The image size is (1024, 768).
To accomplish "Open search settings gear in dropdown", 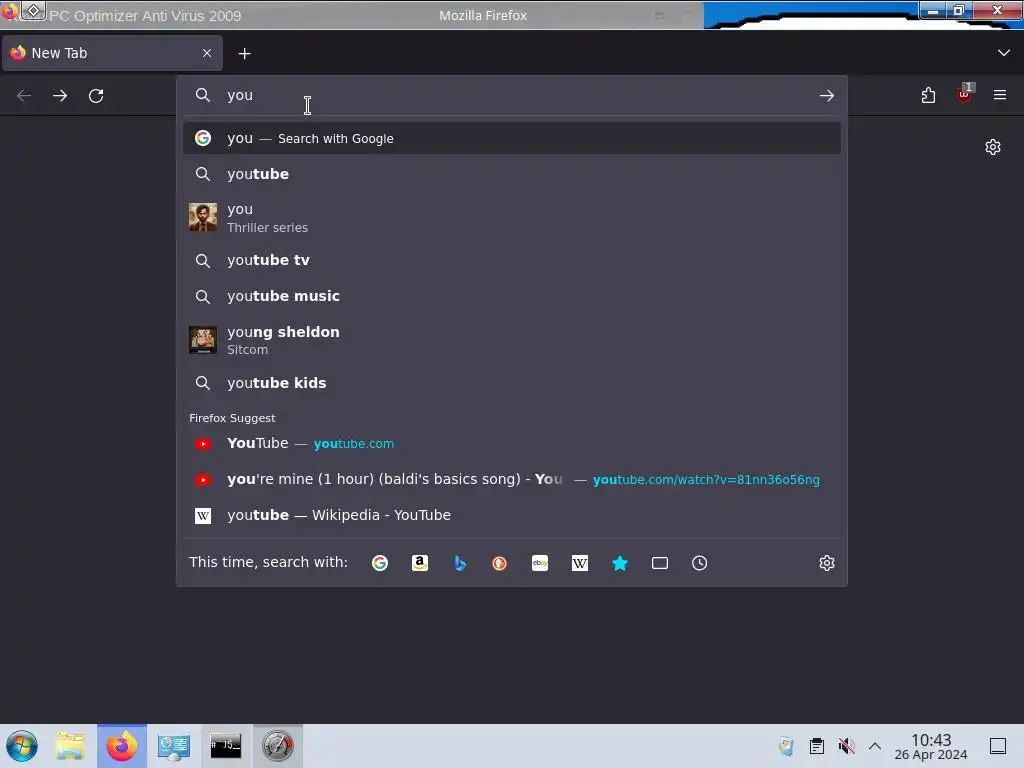I will pyautogui.click(x=827, y=563).
